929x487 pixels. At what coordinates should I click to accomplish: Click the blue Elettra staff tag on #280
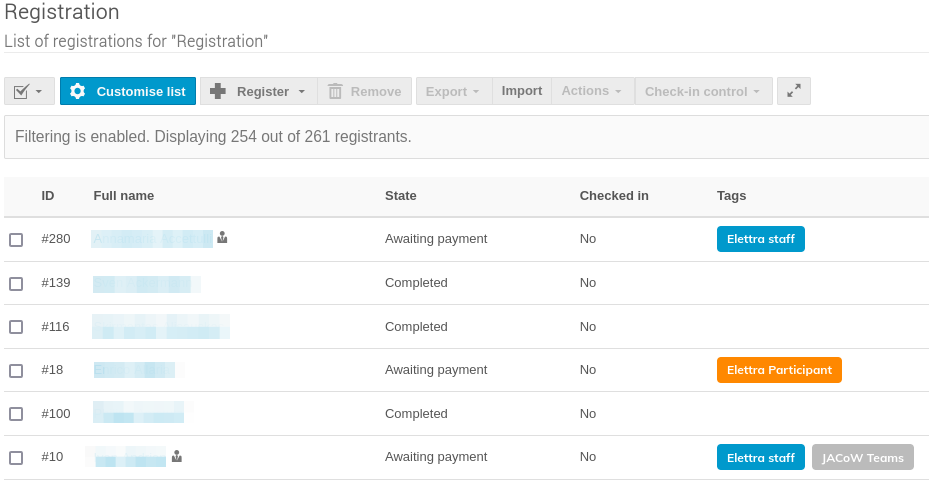point(760,239)
